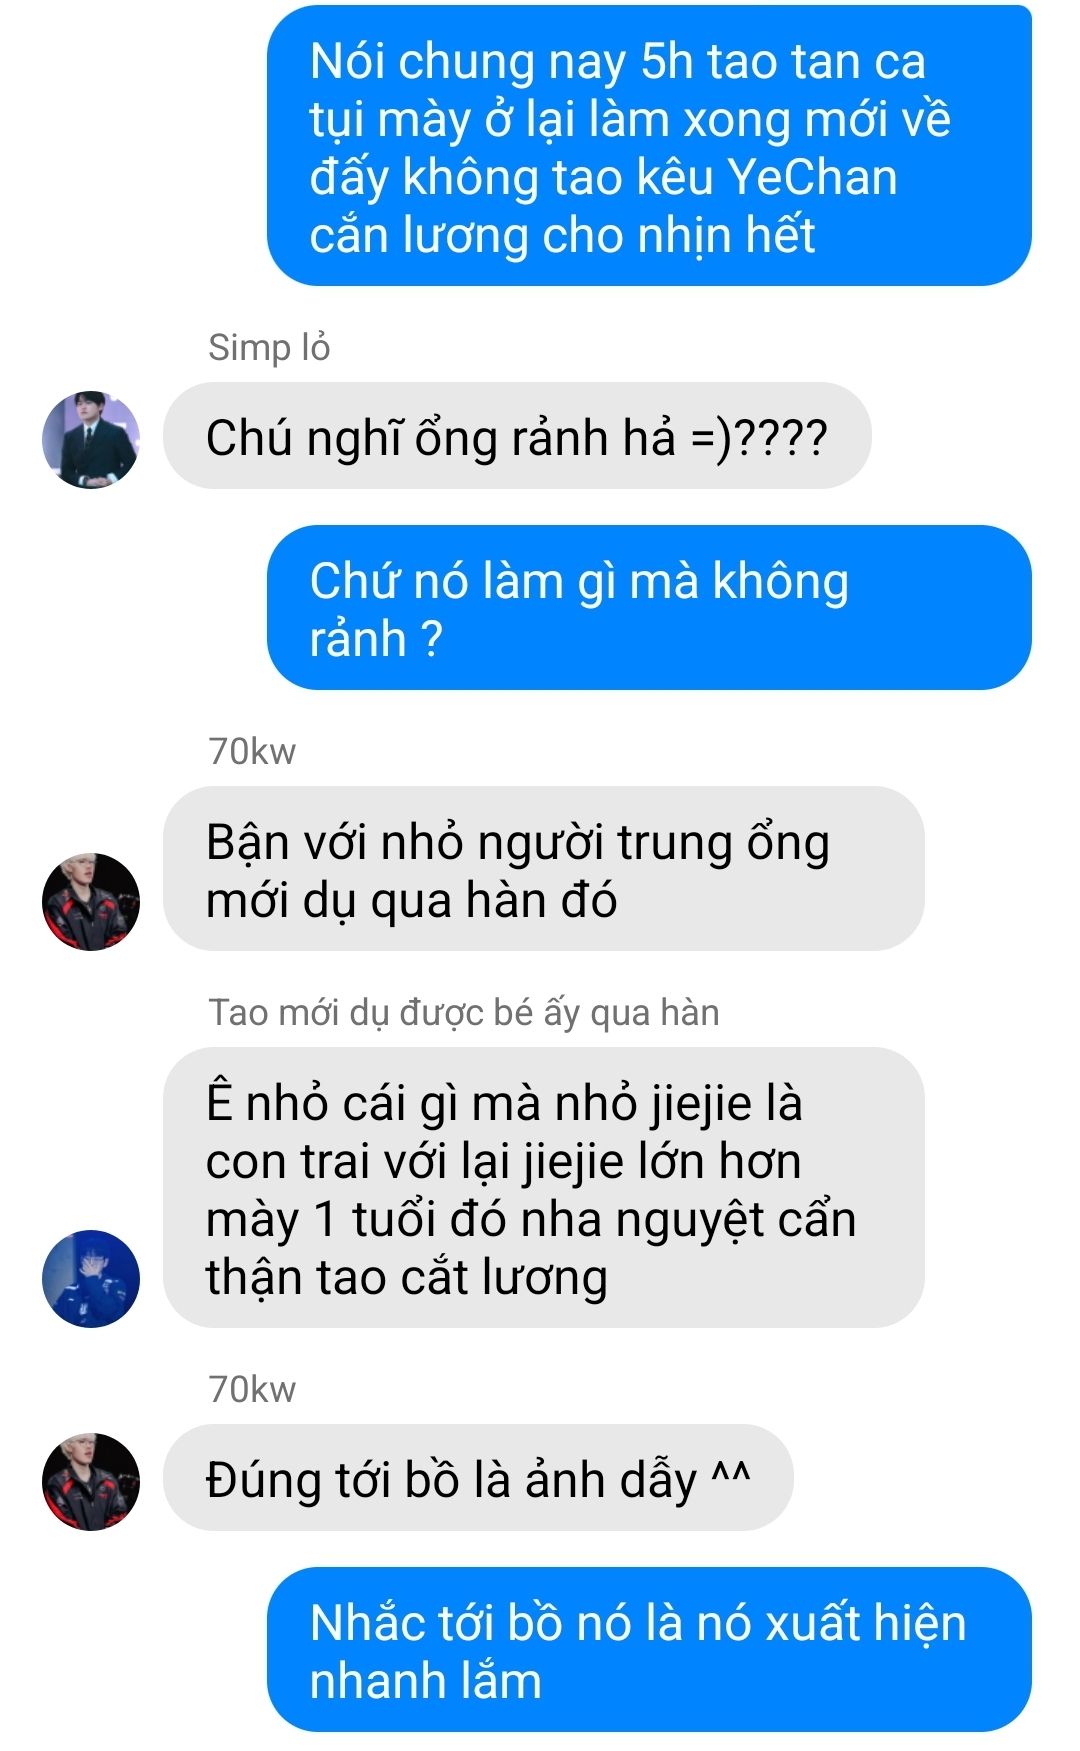Tap the 'Chú nghĩ ổng rảnh hả' message bubble
Image resolution: width=1080 pixels, height=1751 pixels.
coord(517,436)
